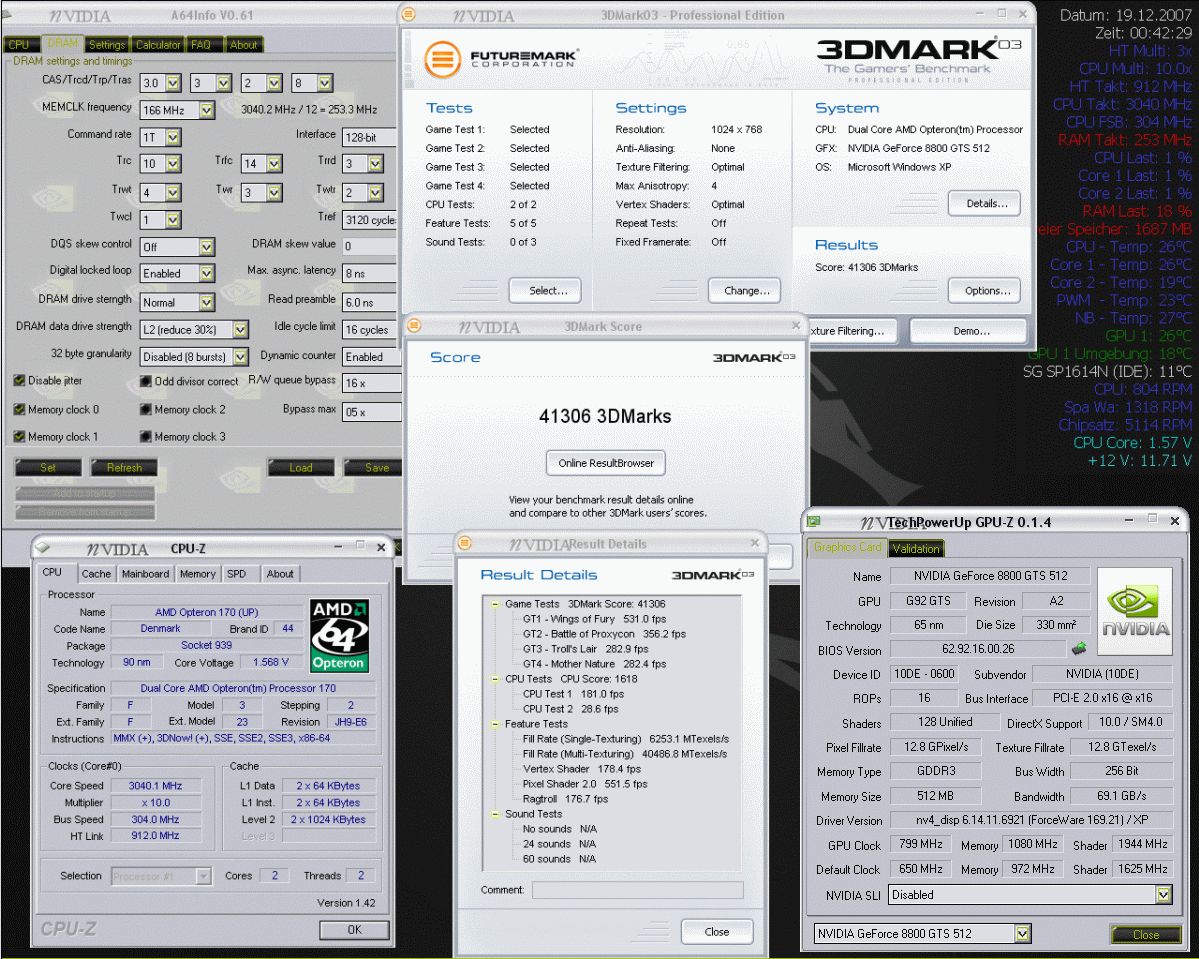
Task: Minimize the 3DMark03 window
Action: (981, 14)
